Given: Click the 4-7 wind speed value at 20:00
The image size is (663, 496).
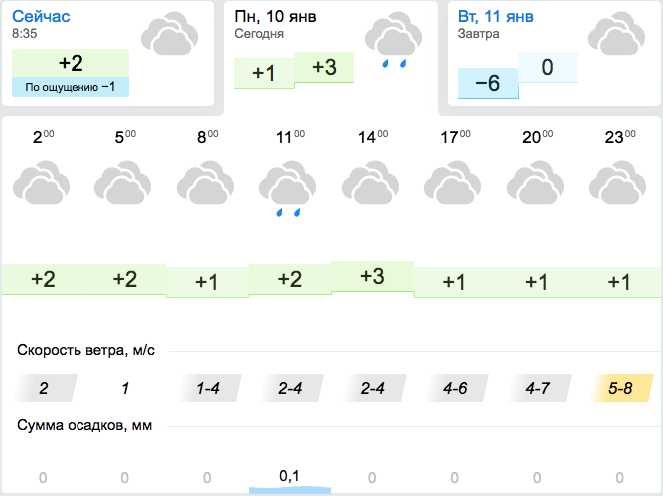Looking at the screenshot, I should tap(537, 388).
